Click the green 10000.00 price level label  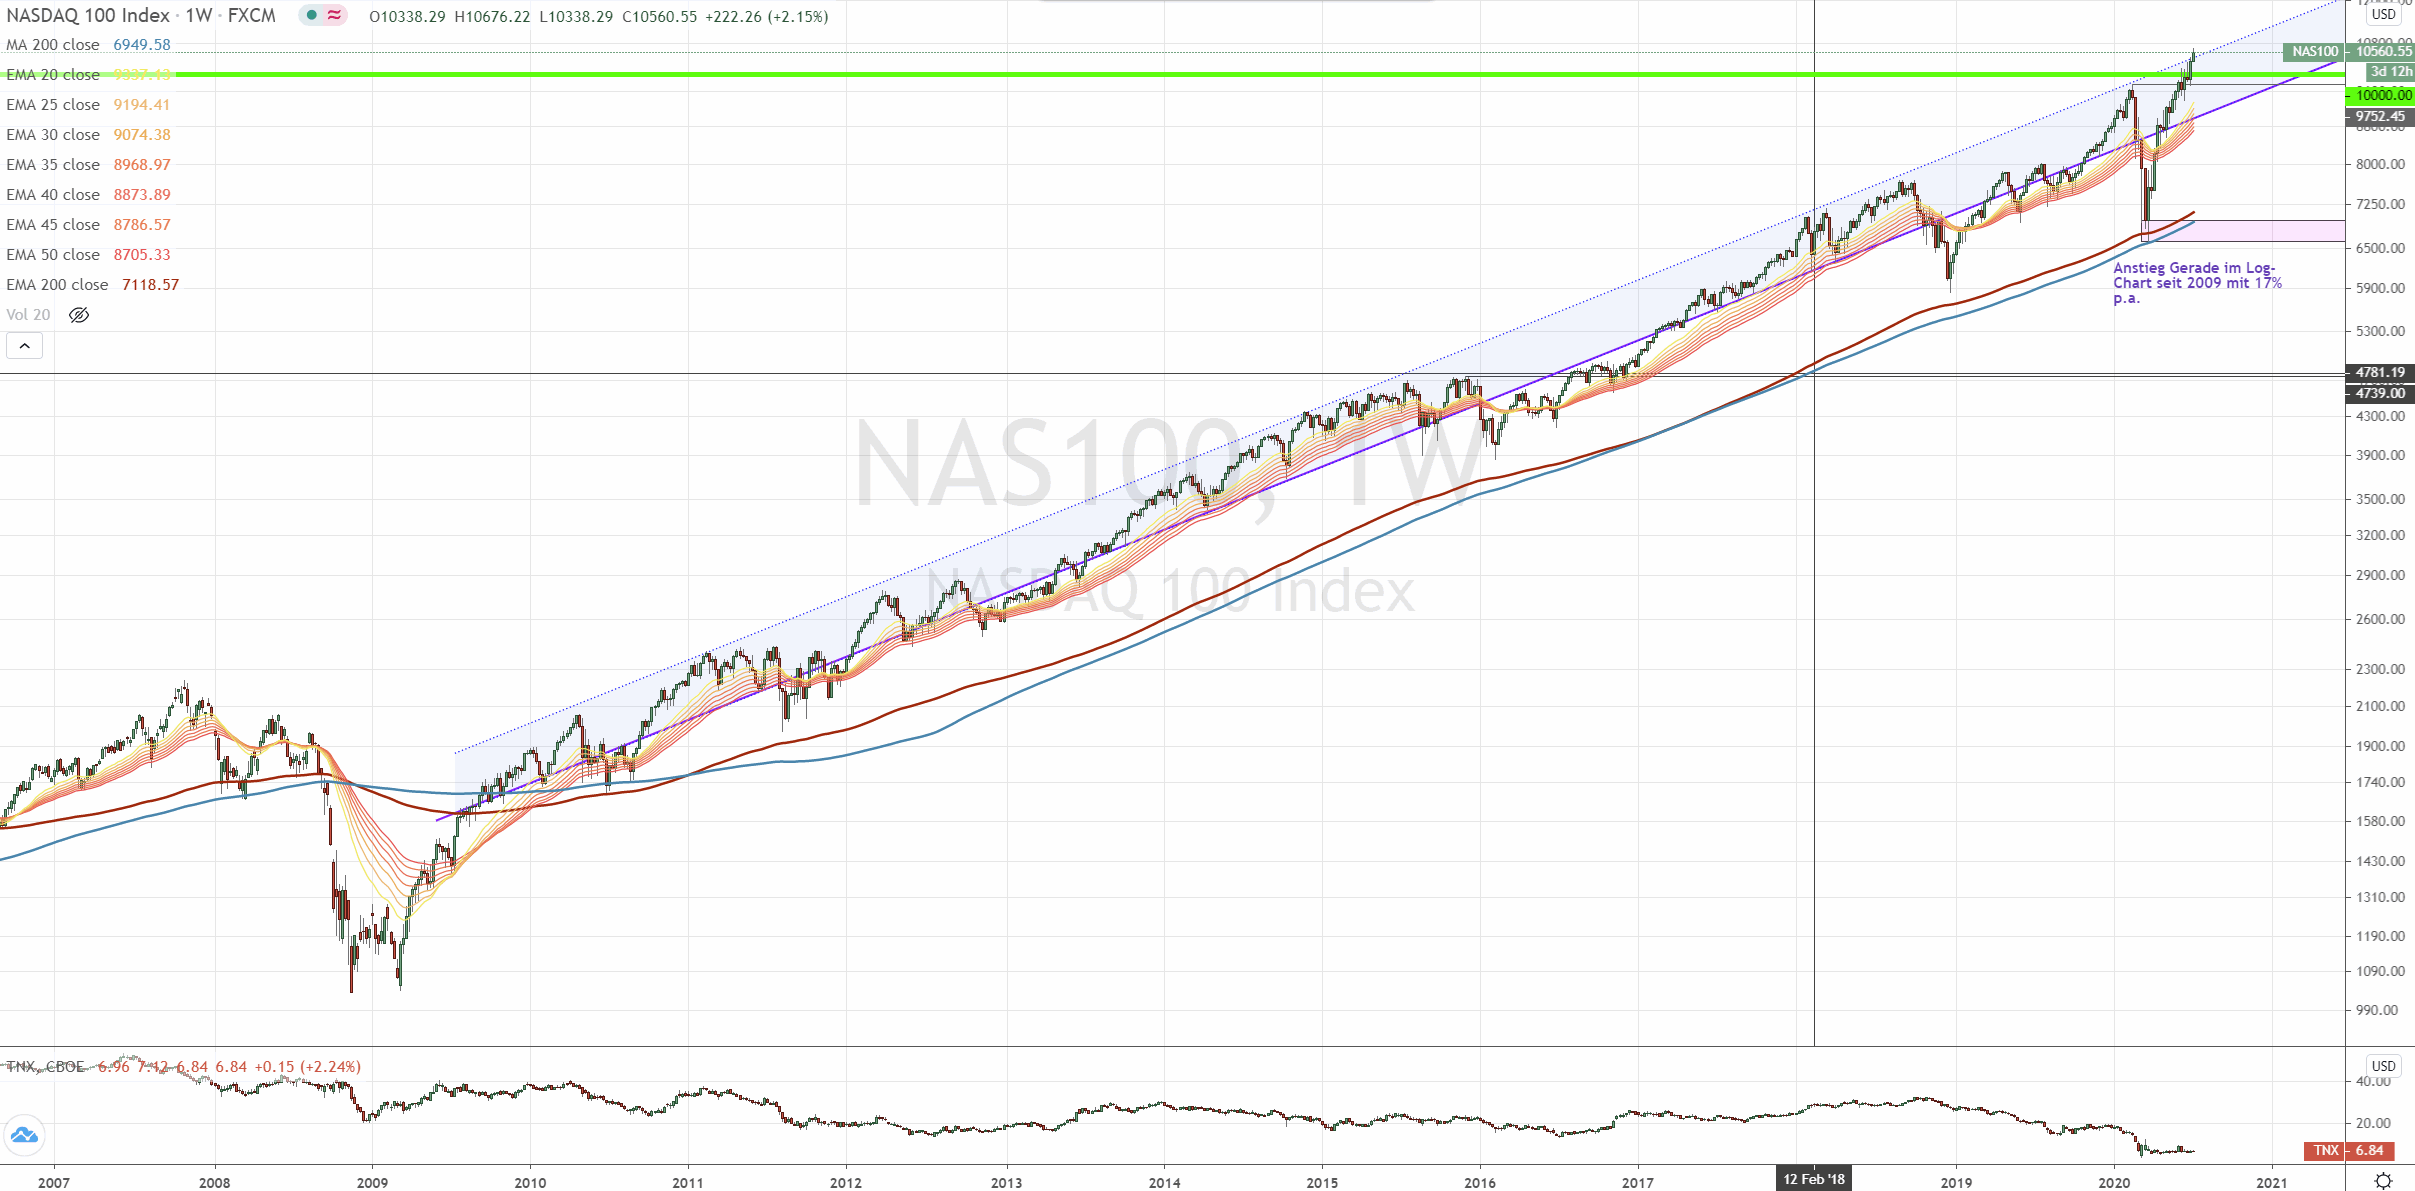2382,95
